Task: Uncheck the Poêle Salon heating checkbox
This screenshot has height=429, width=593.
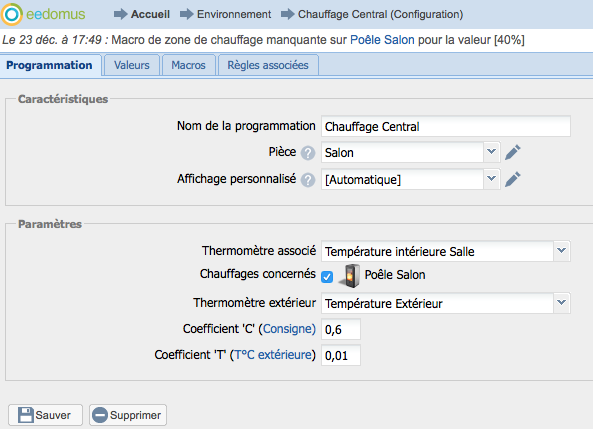Action: tap(327, 277)
